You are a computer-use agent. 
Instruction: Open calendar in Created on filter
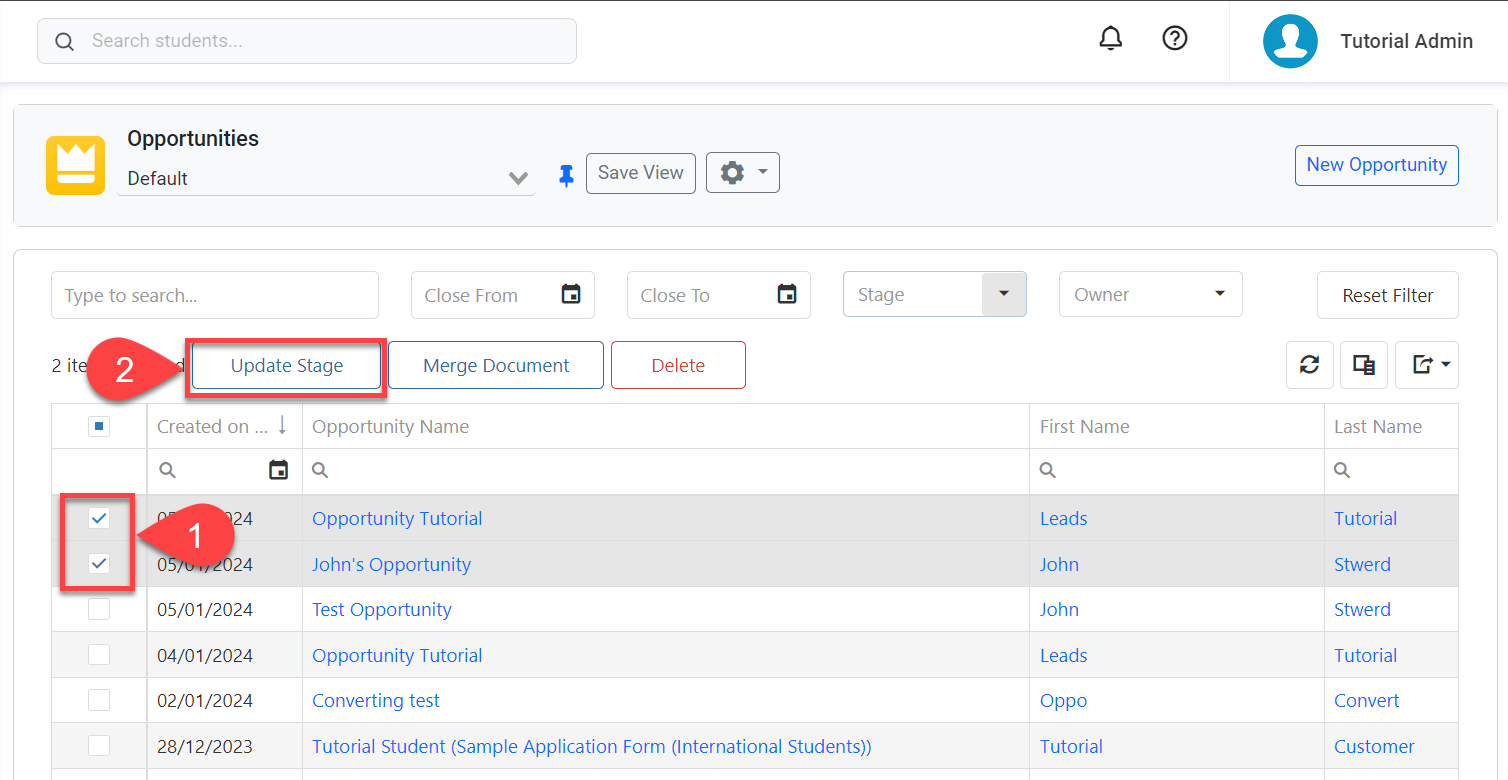pos(279,470)
